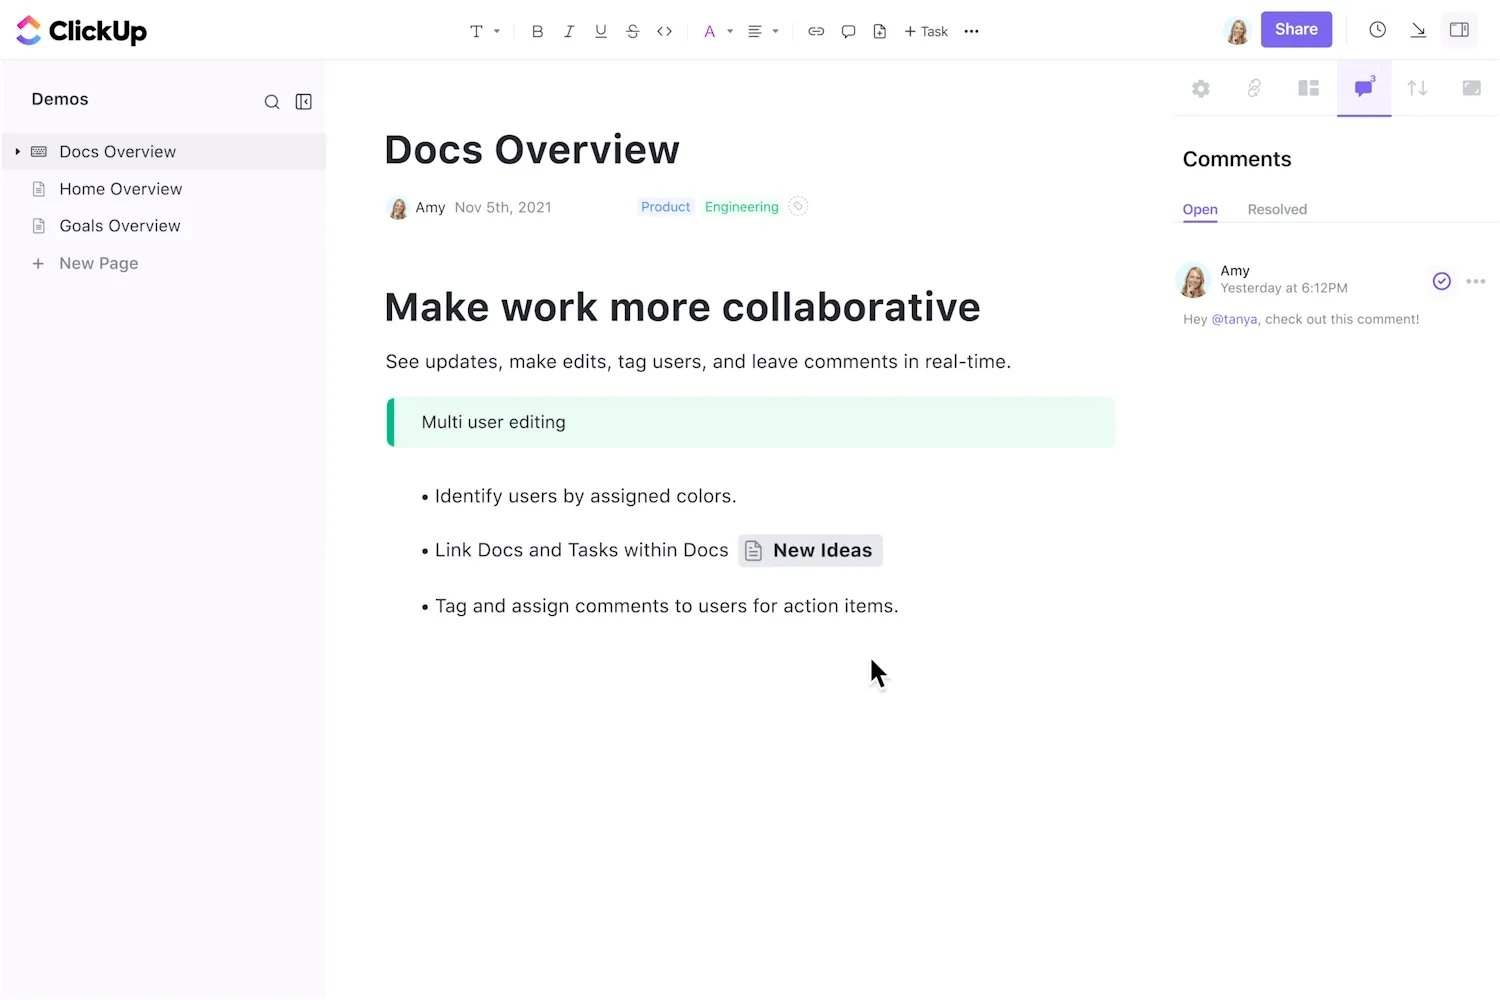Click author Amy under the title
The height and width of the screenshot is (1000, 1500).
click(430, 207)
